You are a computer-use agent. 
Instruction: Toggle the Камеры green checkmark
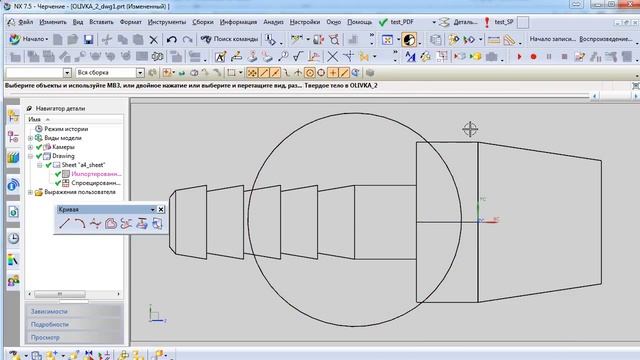tap(39, 147)
